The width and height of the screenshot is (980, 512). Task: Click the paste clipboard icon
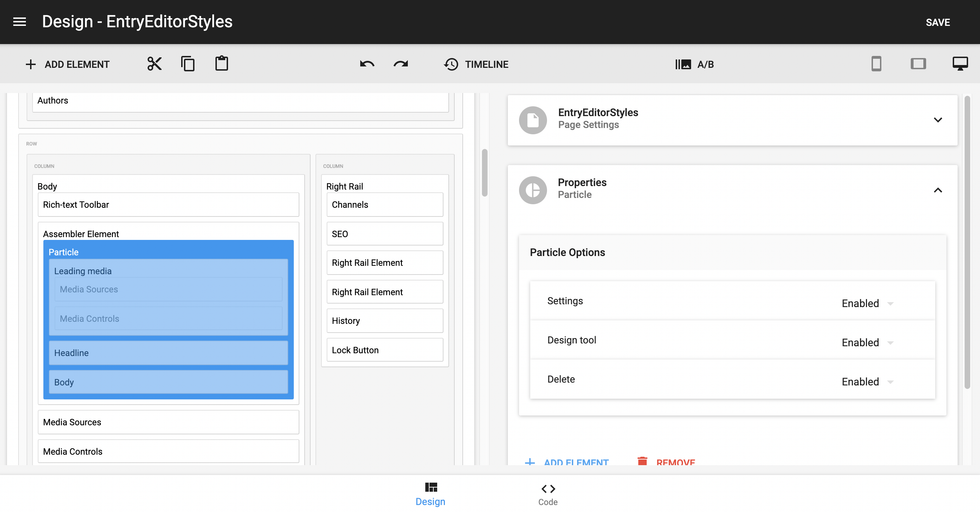[x=222, y=64]
